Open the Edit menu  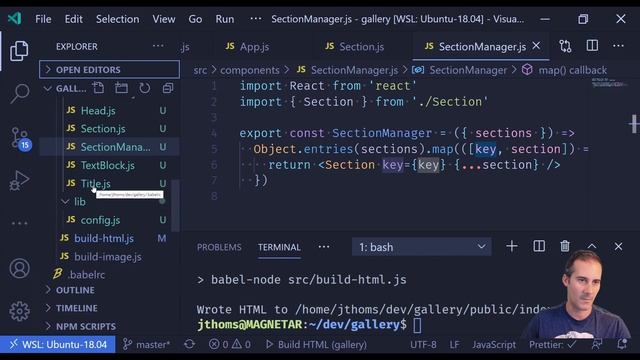tap(73, 19)
